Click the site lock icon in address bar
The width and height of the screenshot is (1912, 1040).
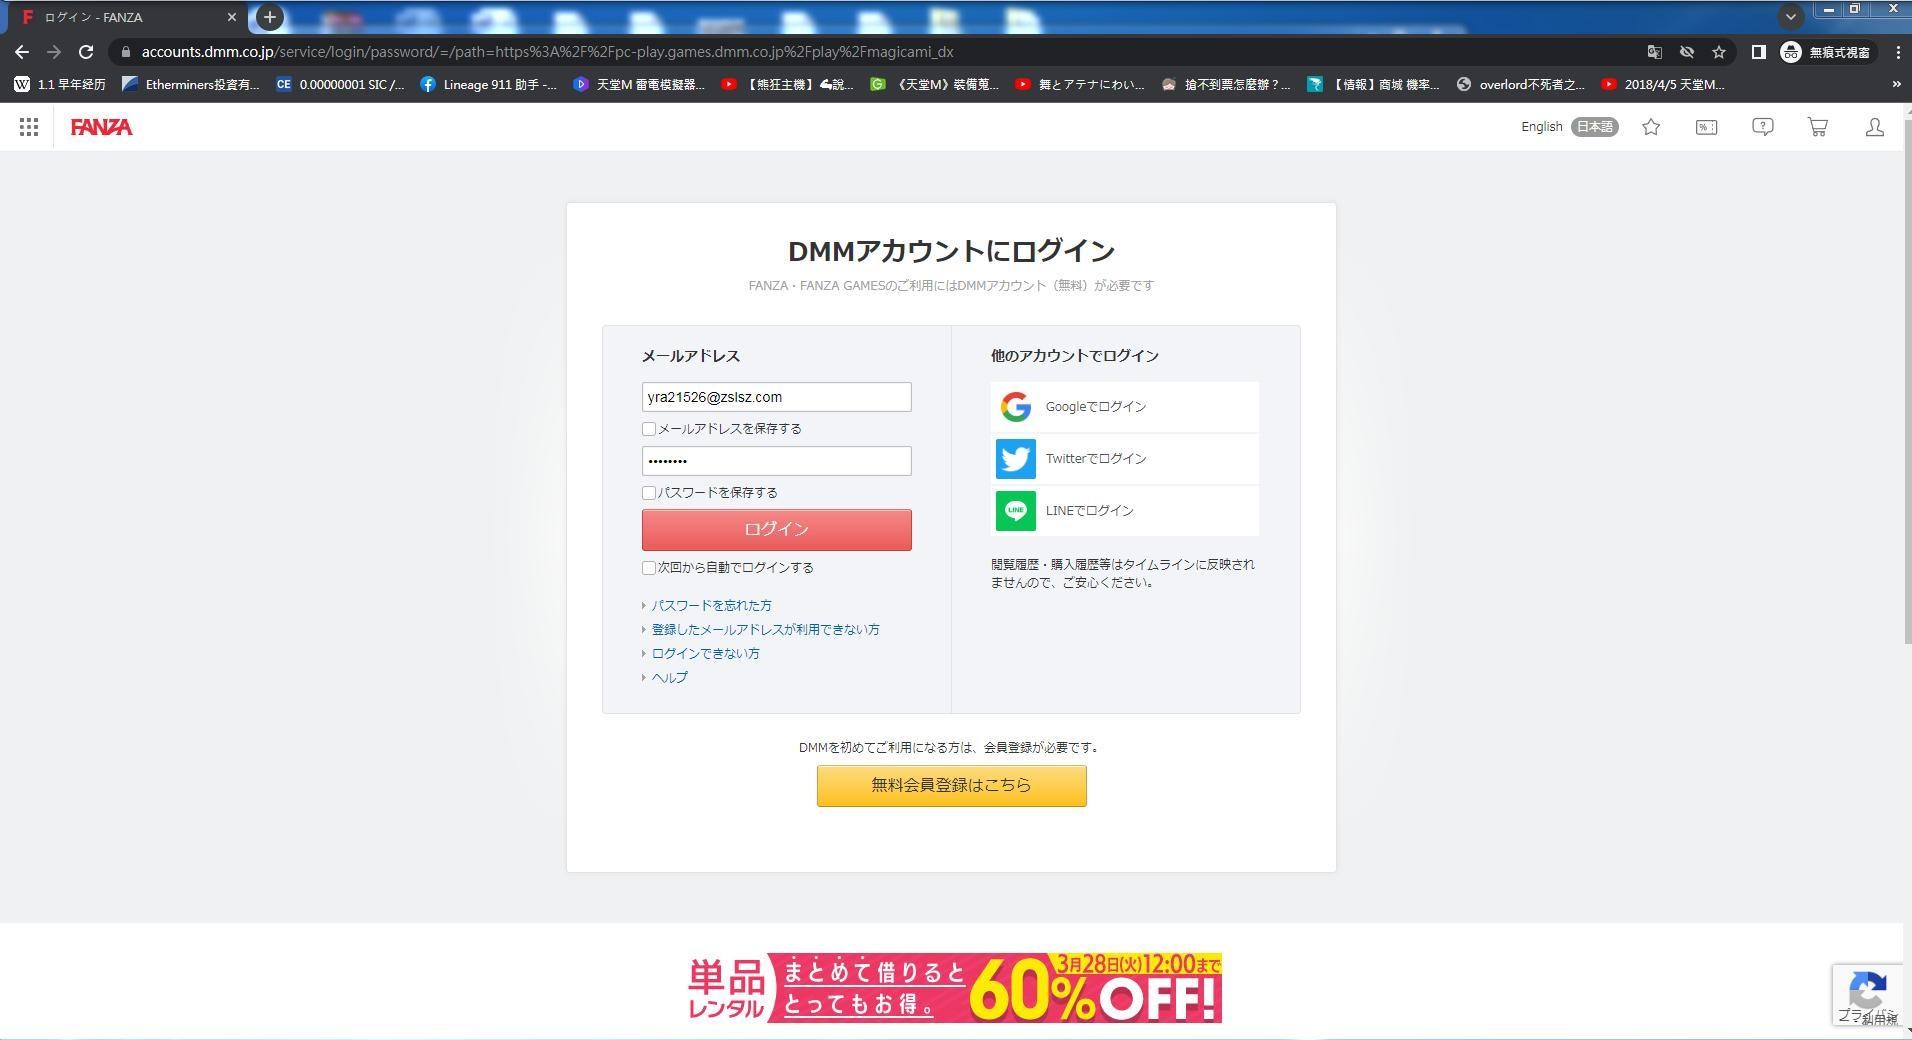point(125,52)
